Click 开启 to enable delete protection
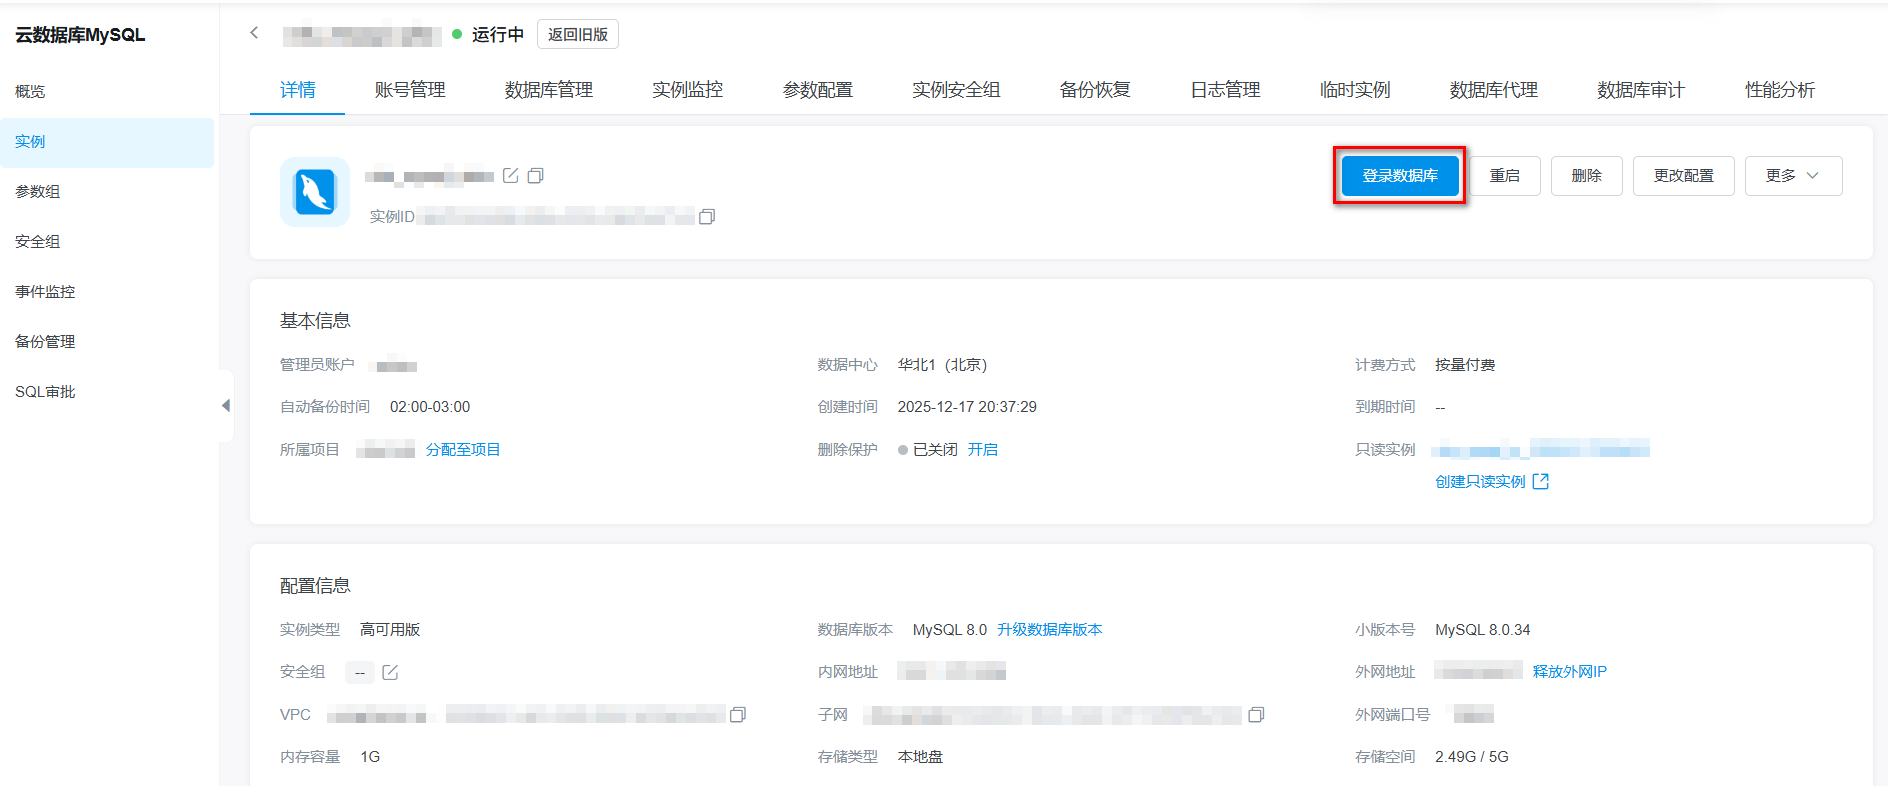1888x786 pixels. coord(983,450)
